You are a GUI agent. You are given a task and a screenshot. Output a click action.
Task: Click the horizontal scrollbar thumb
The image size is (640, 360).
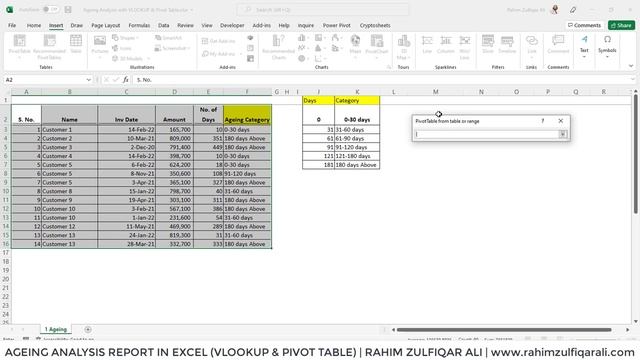[504, 329]
